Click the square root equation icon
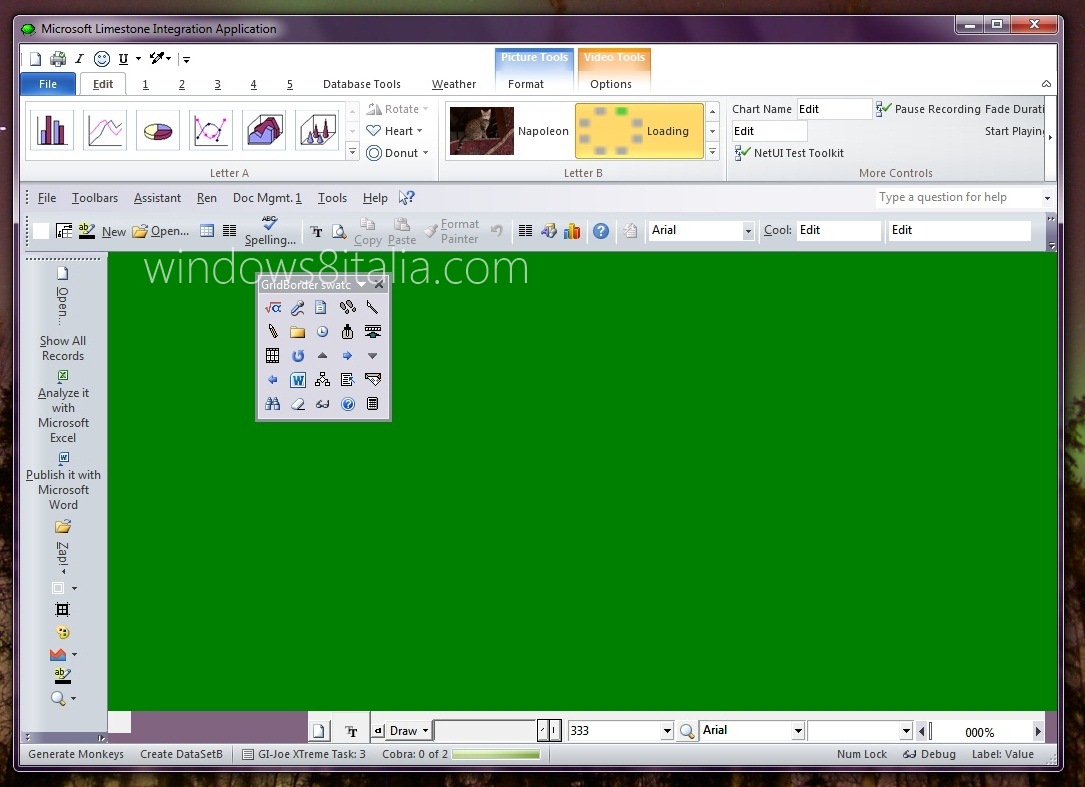Image resolution: width=1085 pixels, height=787 pixels. pos(272,308)
